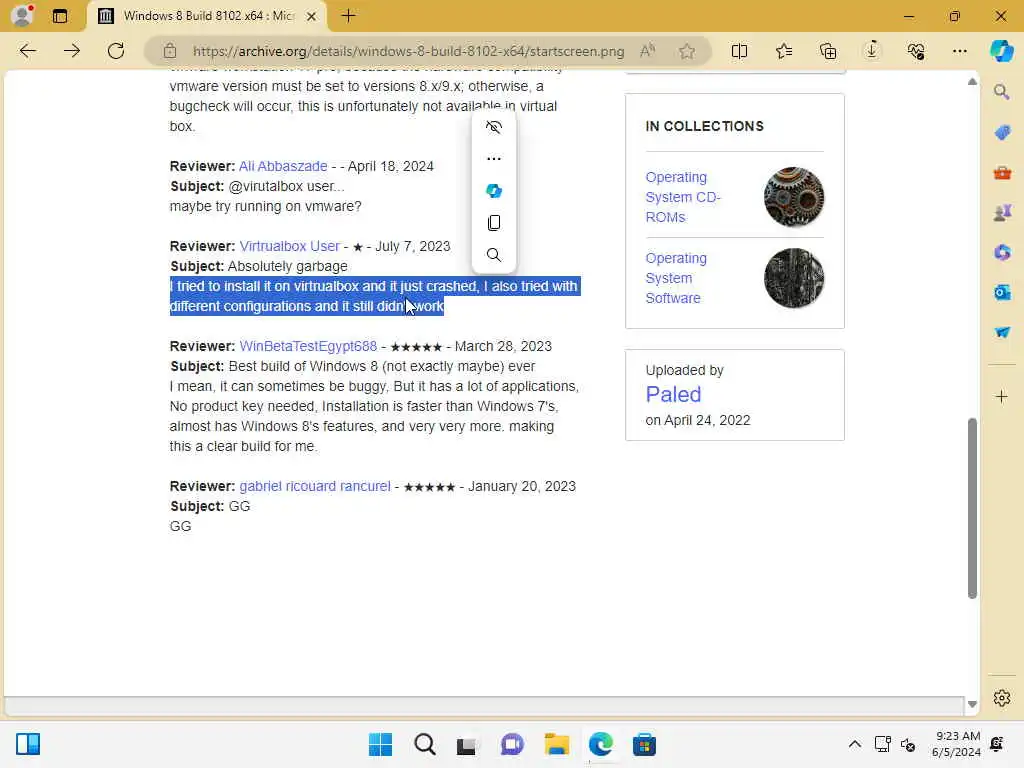Go forward to the next page

click(x=72, y=51)
